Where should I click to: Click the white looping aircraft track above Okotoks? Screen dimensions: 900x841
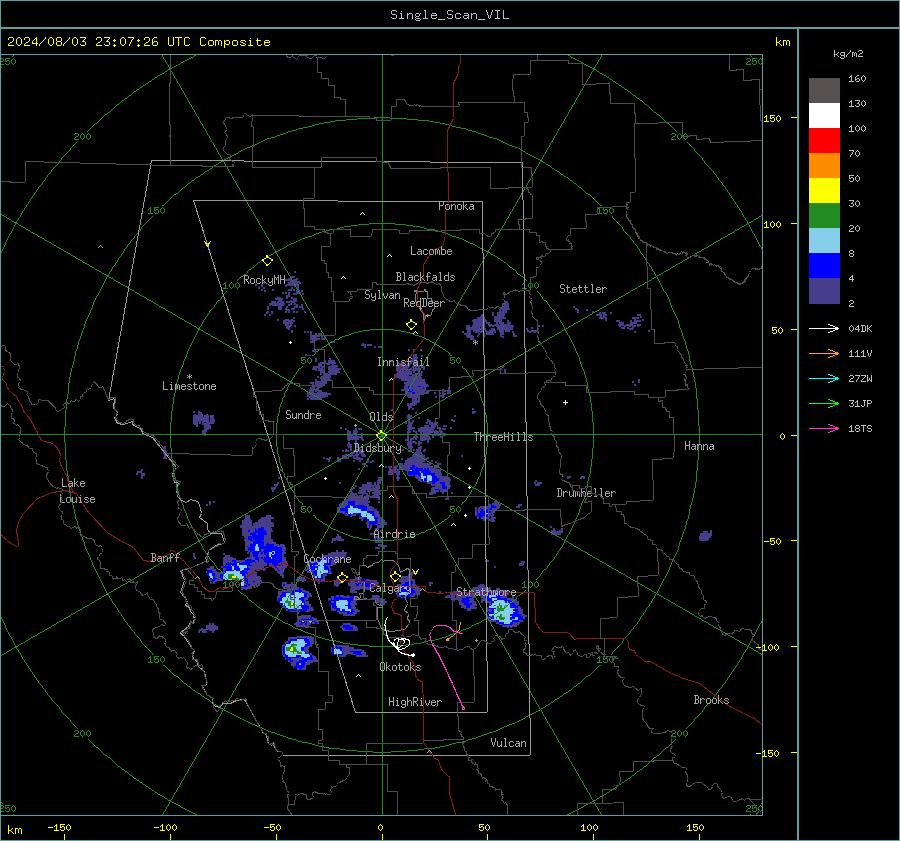[398, 639]
